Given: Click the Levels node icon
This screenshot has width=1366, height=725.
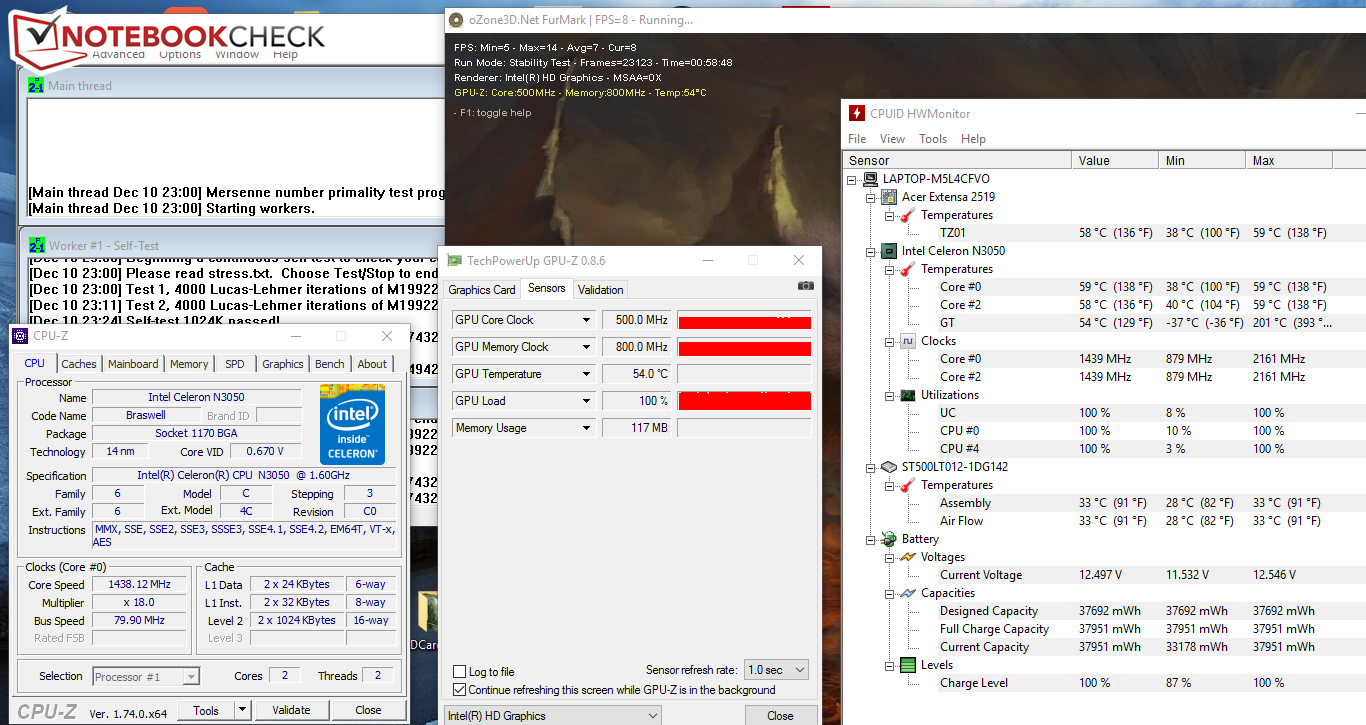Looking at the screenshot, I should coord(907,665).
